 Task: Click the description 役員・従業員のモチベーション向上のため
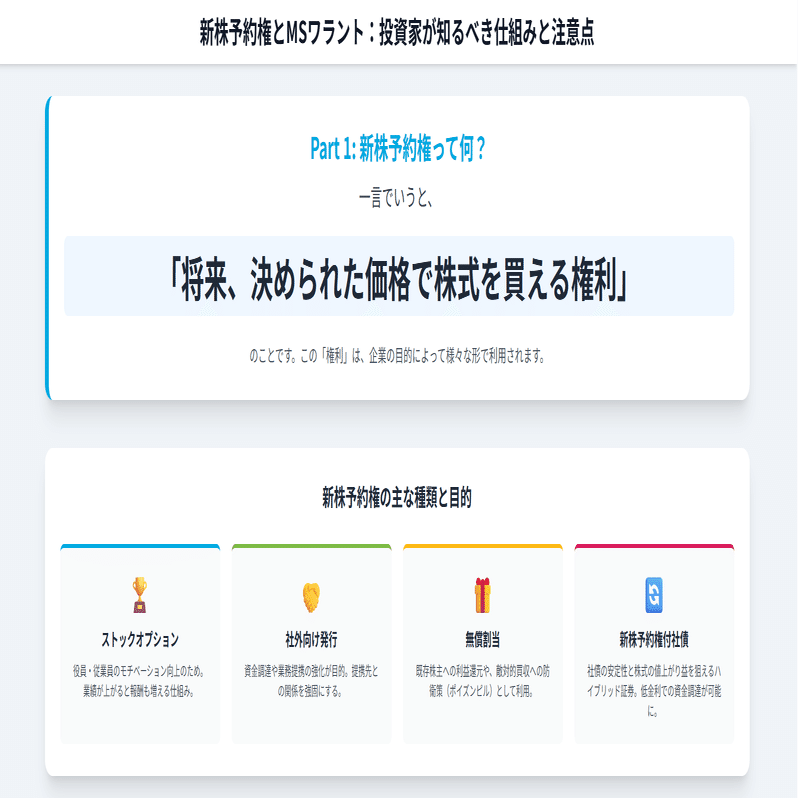pos(140,681)
